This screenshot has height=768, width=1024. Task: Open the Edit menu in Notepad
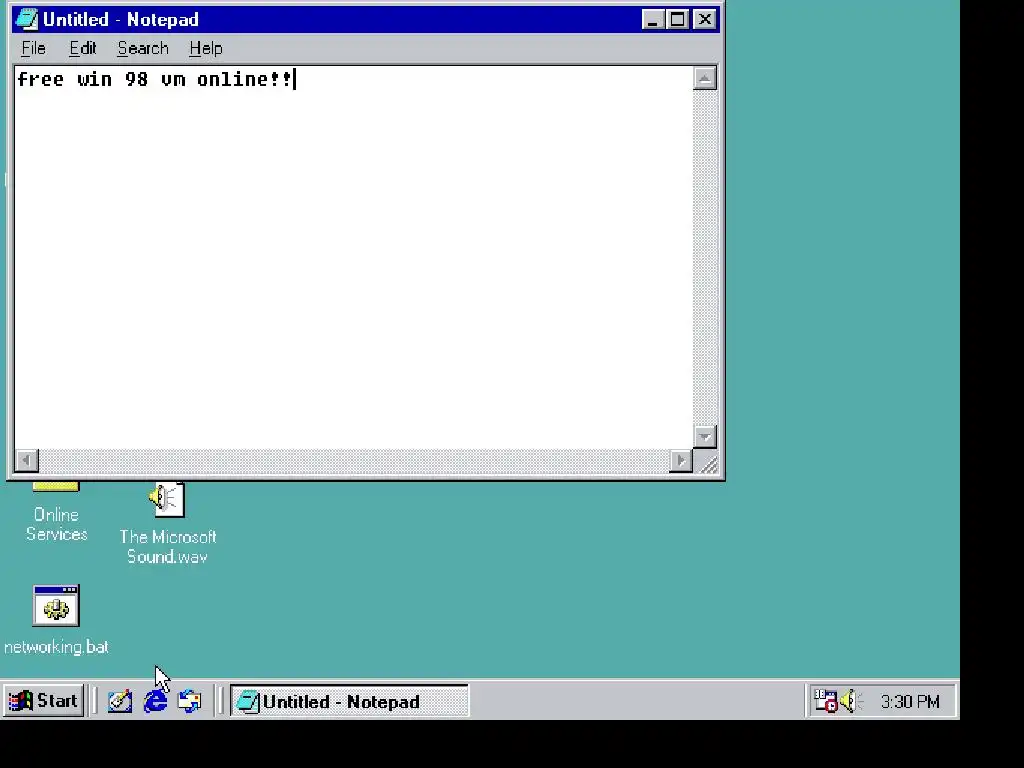[83, 48]
